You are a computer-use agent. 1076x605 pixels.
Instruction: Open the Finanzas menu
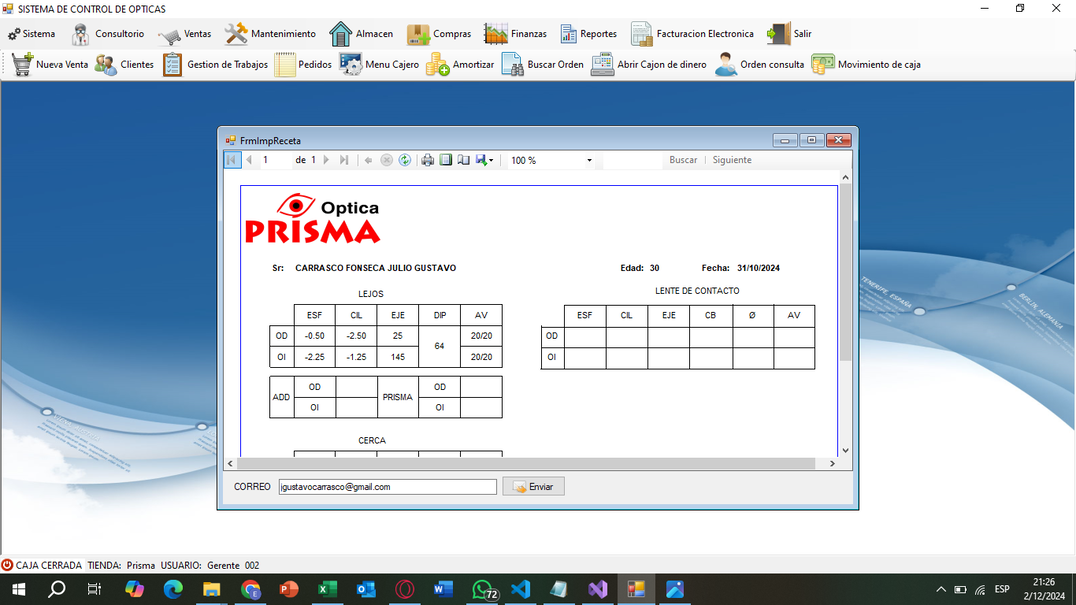coord(515,34)
